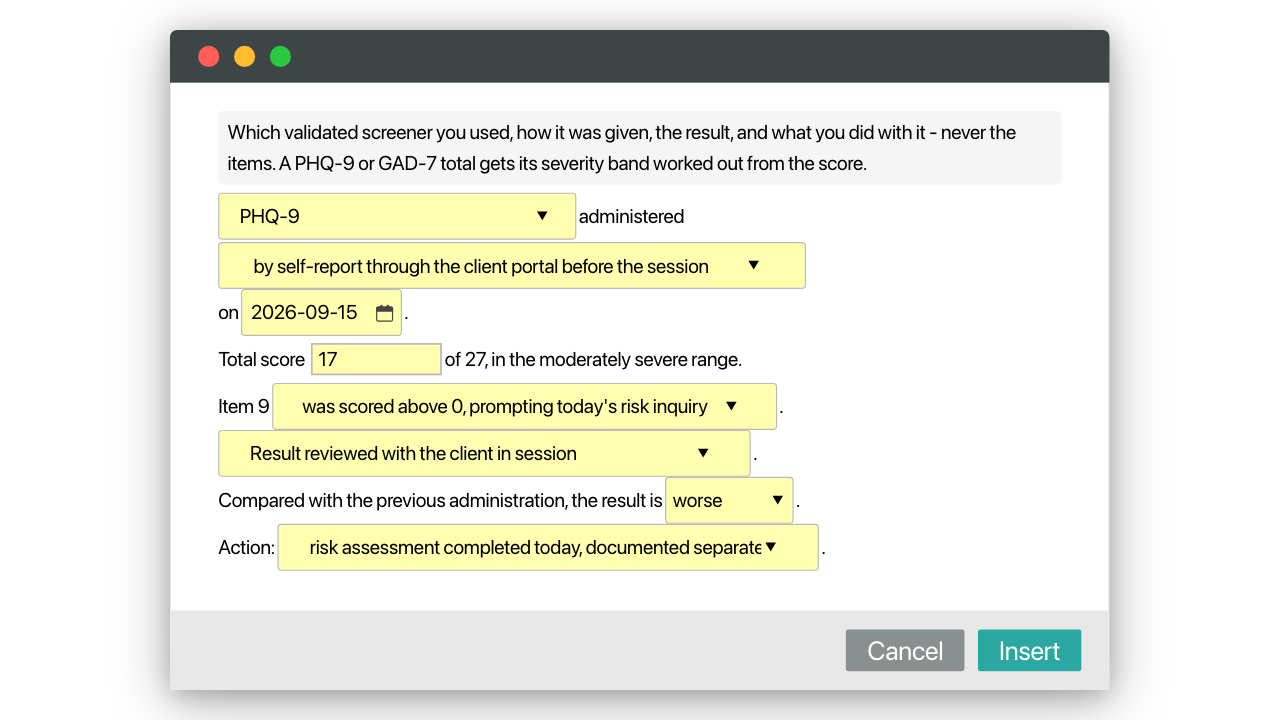The width and height of the screenshot is (1280, 720).
Task: Click arrow on administration method dropdown
Action: (754, 265)
